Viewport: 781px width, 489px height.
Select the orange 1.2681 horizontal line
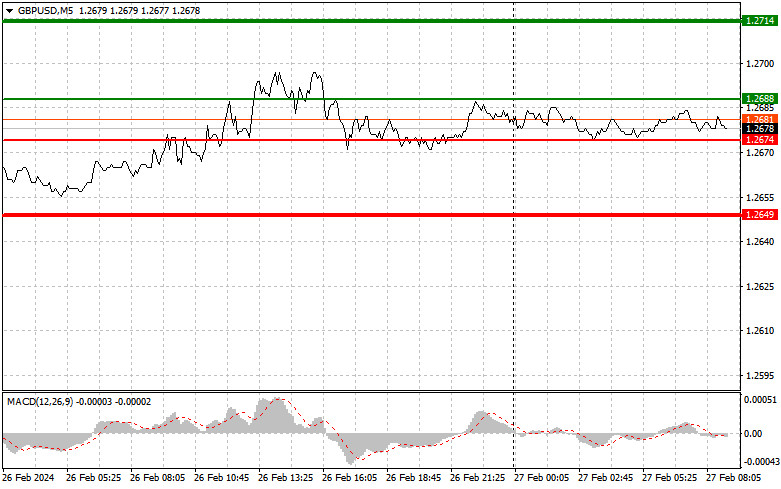click(372, 120)
